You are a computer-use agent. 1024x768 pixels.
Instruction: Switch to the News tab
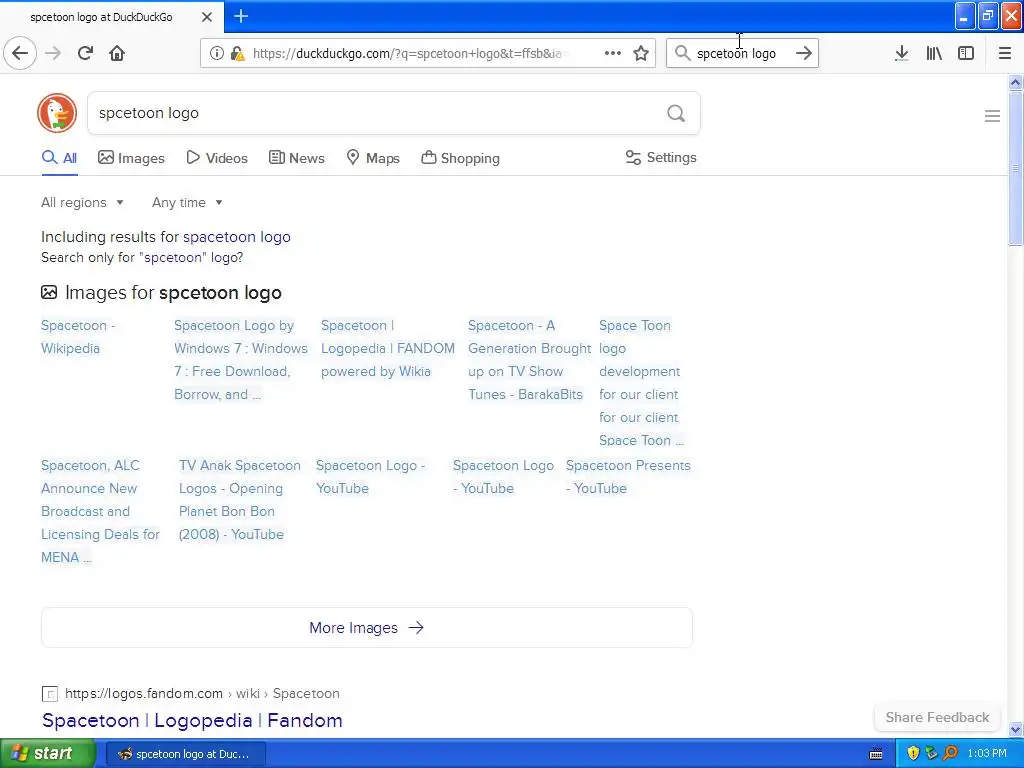[x=297, y=158]
